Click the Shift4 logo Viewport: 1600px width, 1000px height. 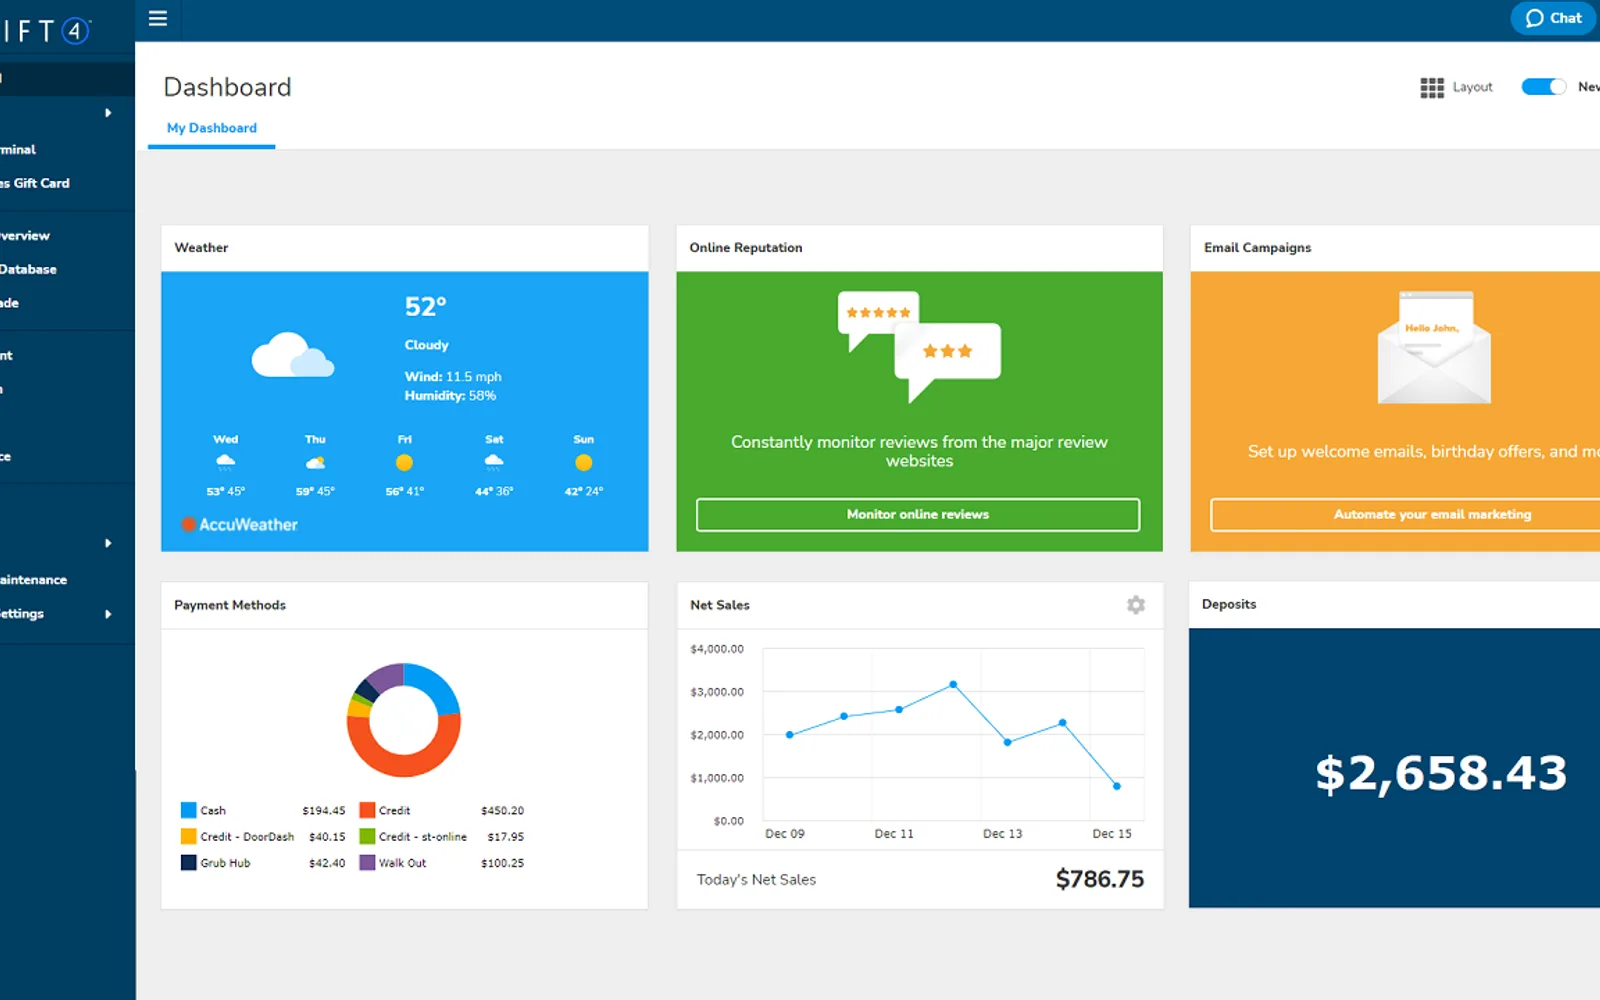tap(45, 31)
